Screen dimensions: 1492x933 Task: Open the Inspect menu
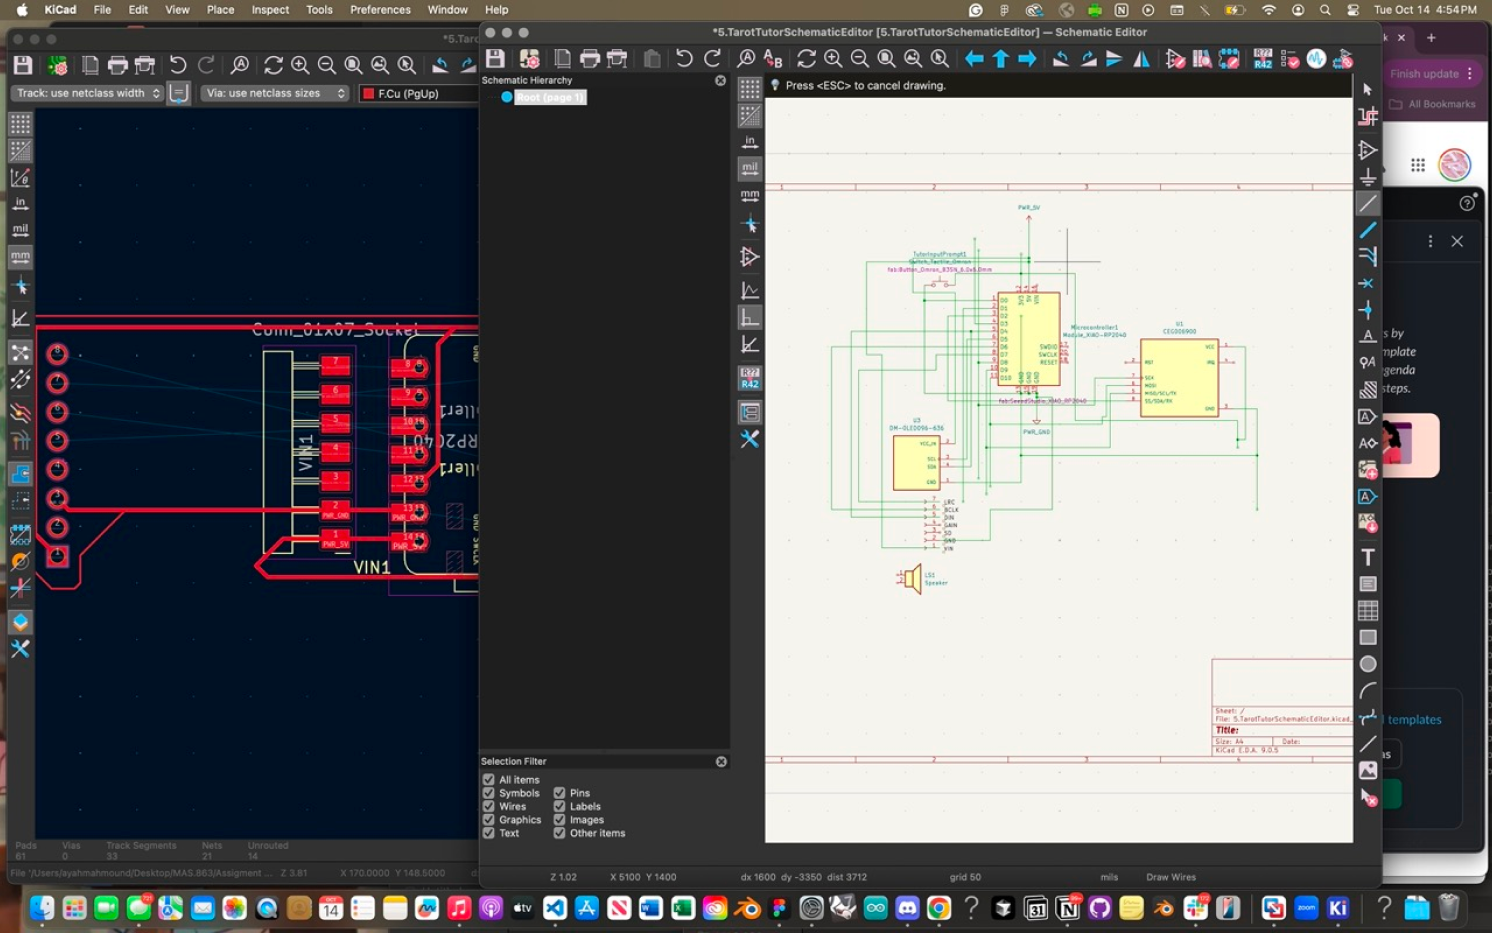coord(270,10)
